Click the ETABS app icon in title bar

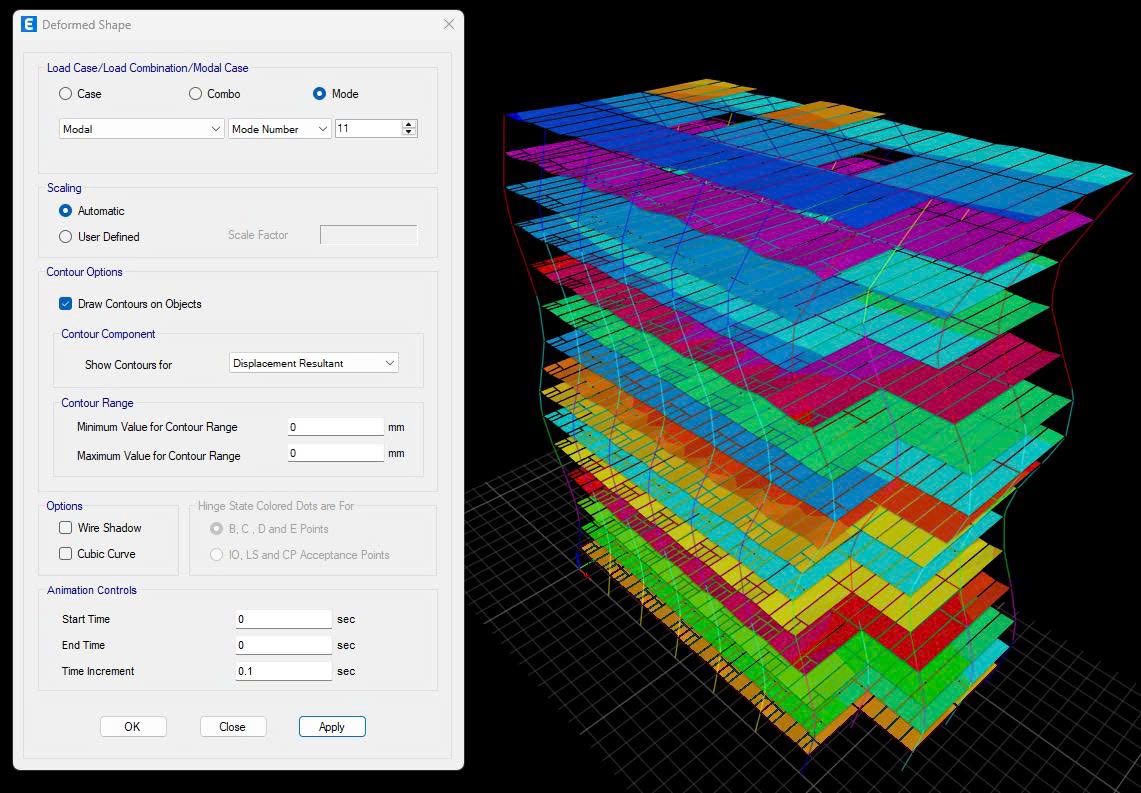29,25
